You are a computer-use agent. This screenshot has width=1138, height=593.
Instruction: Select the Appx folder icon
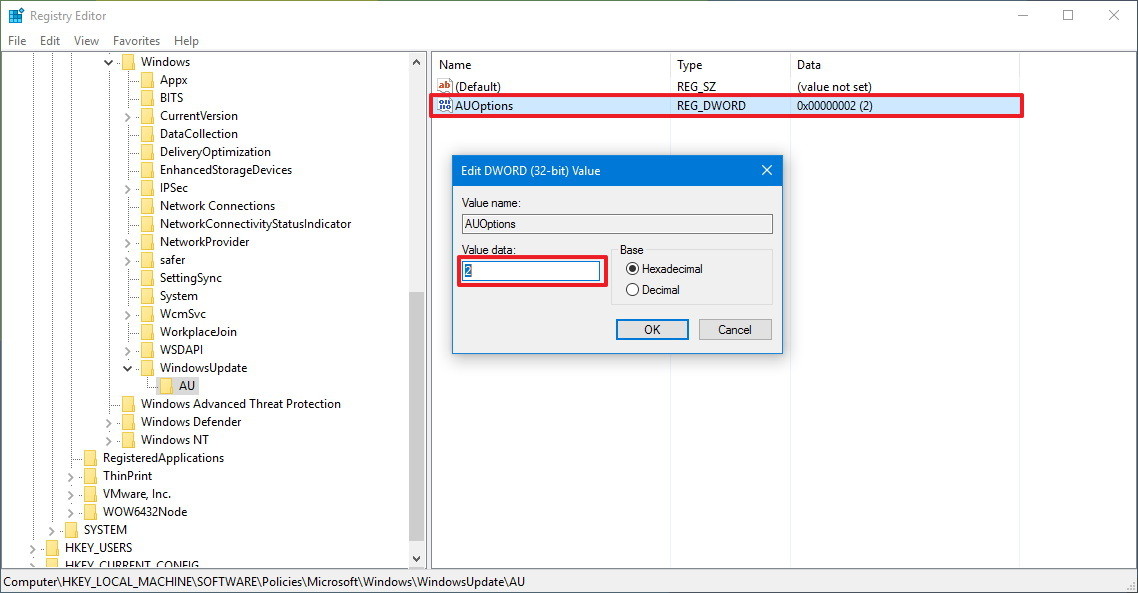click(147, 80)
